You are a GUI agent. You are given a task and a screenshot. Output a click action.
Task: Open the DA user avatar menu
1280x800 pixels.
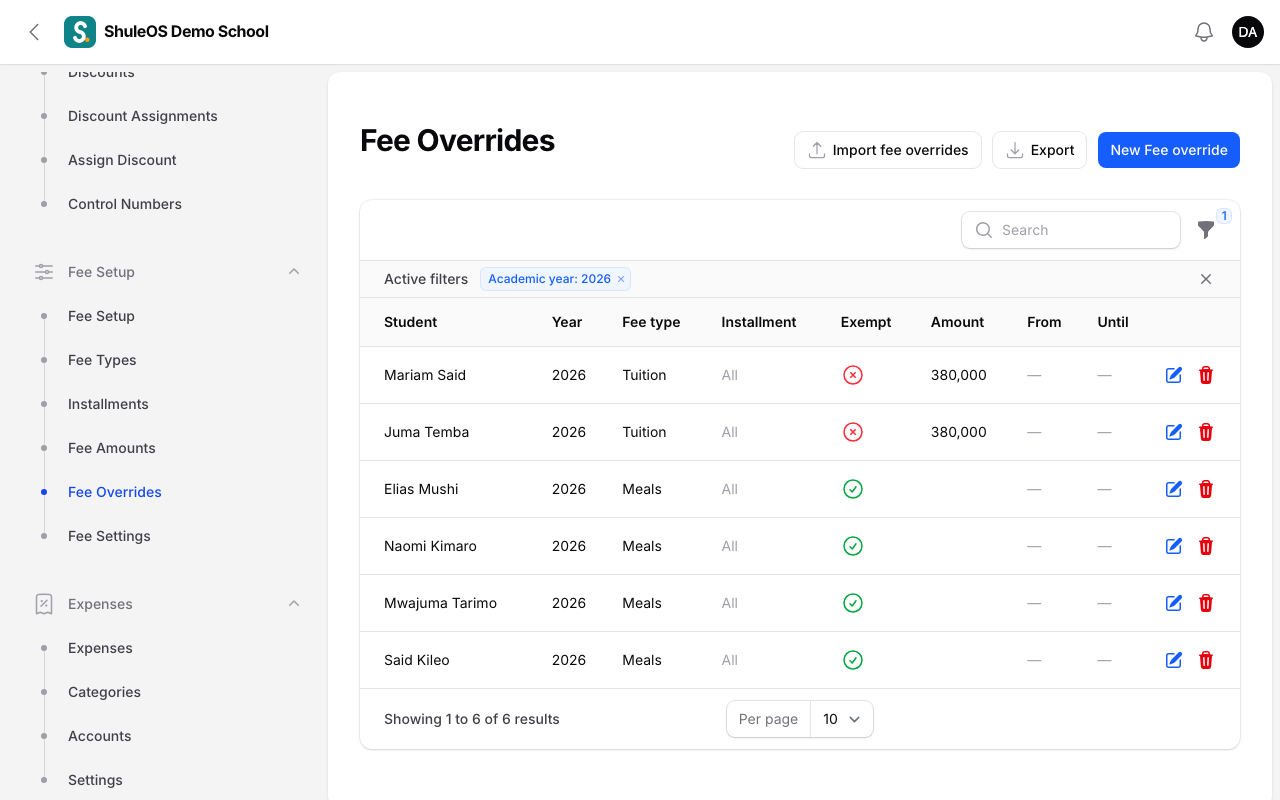point(1248,32)
